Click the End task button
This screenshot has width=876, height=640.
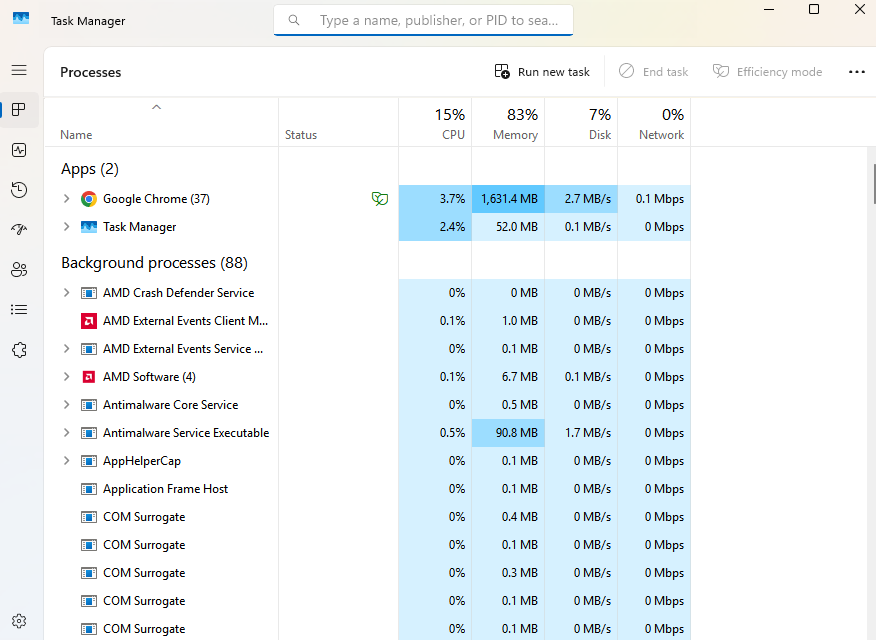(654, 72)
